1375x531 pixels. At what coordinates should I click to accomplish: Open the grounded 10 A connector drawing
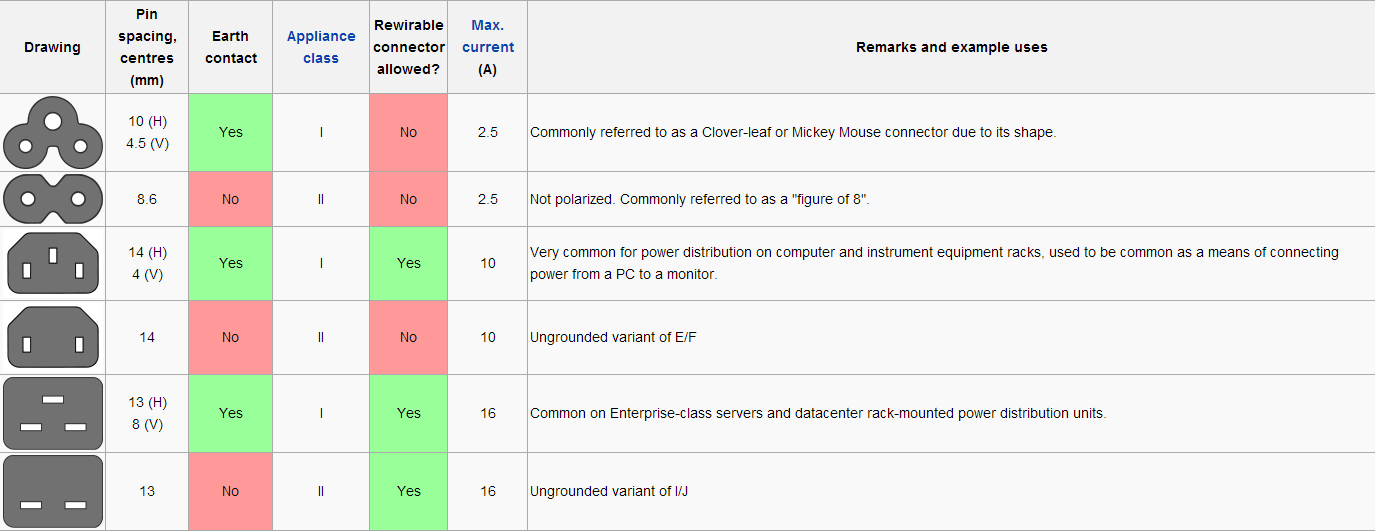[53, 263]
